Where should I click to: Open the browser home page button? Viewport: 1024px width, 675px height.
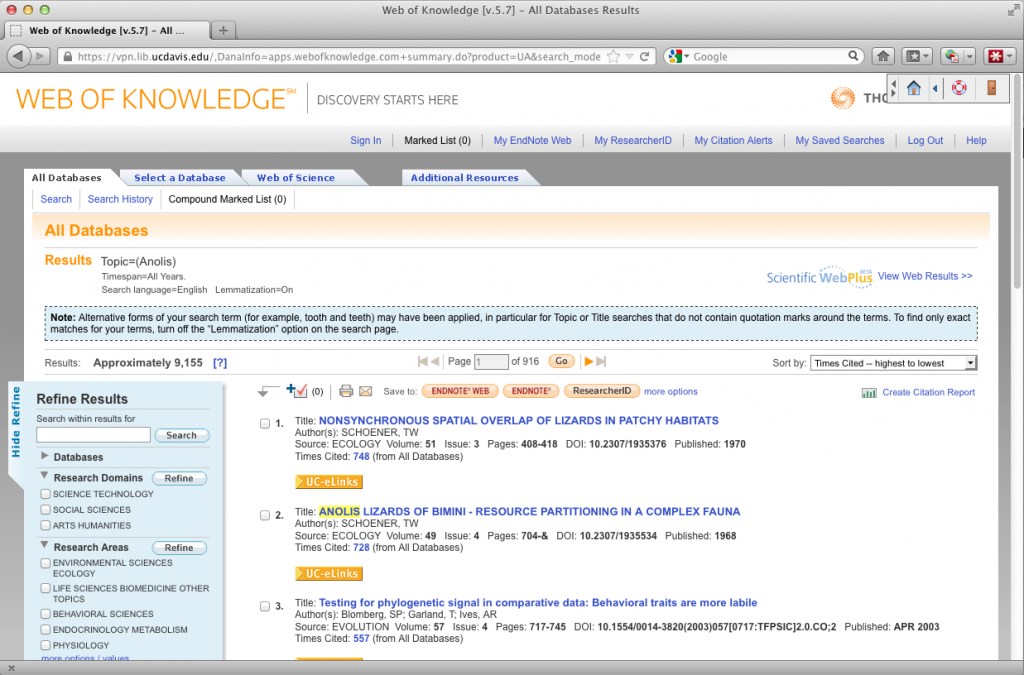pos(883,56)
